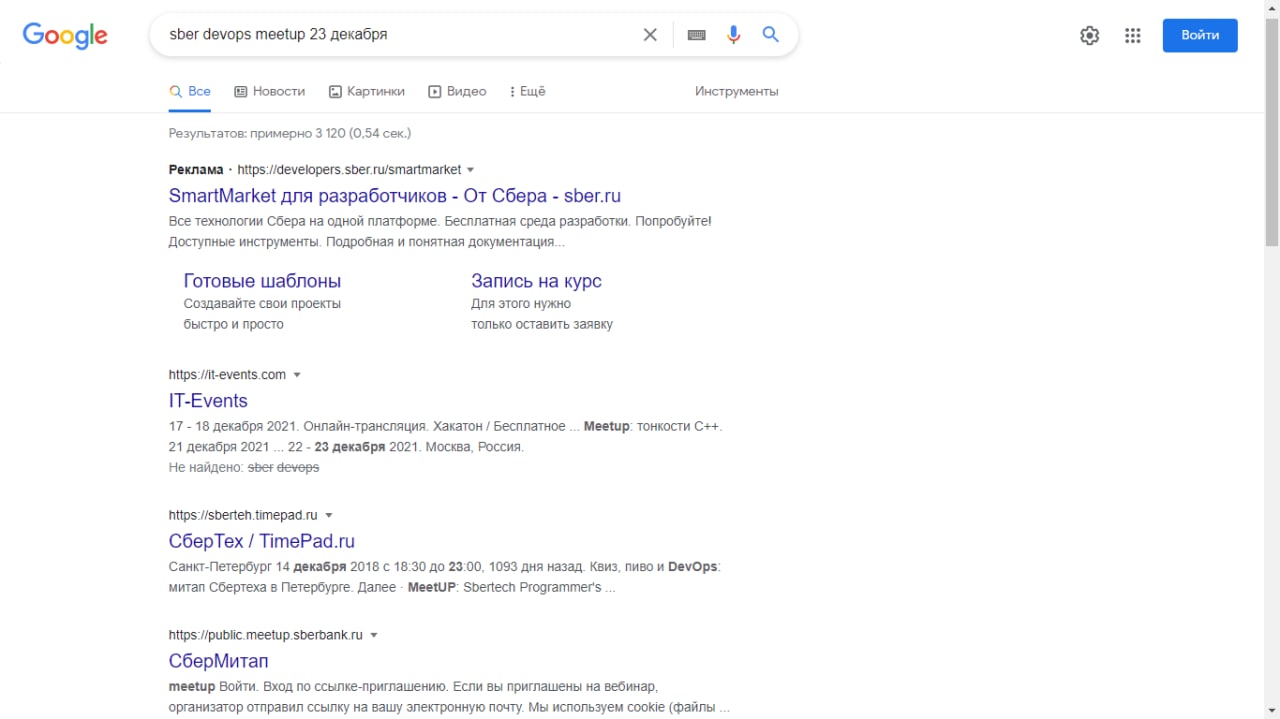Click the https://it-events.com URL text
The image size is (1280, 719).
pyautogui.click(x=227, y=375)
